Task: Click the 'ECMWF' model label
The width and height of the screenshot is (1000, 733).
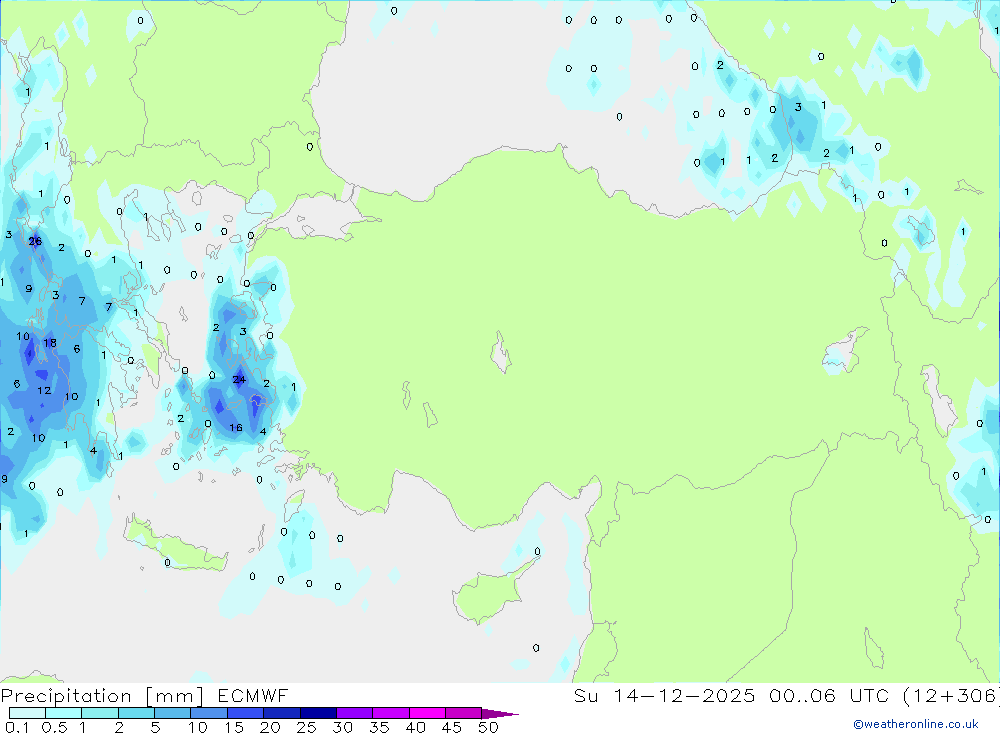Action: (253, 695)
